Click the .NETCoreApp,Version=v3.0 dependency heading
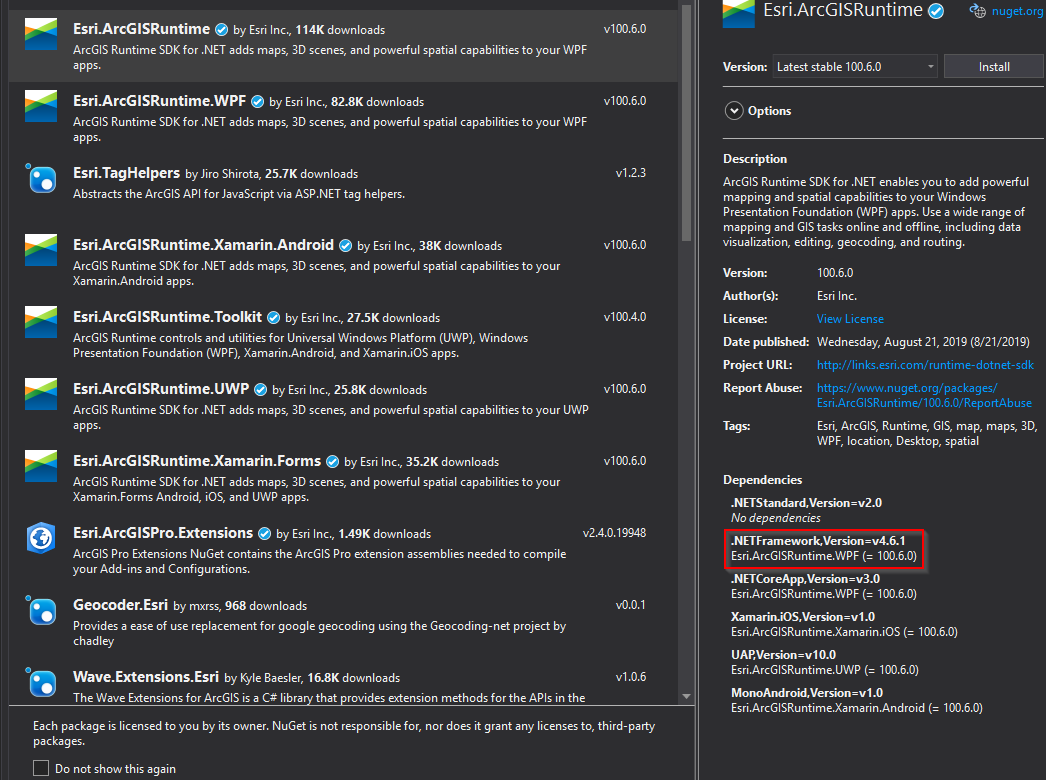The width and height of the screenshot is (1046, 780). (x=805, y=579)
